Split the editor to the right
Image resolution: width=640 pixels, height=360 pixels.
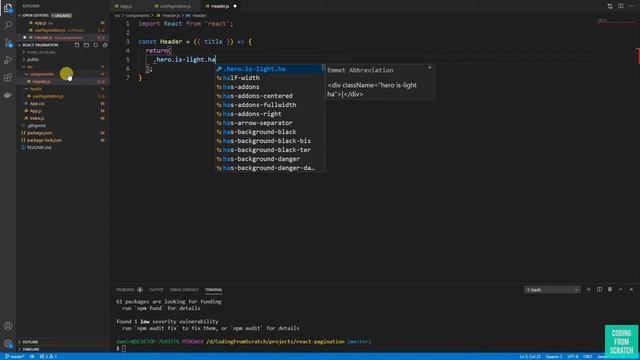pyautogui.click(x=620, y=6)
